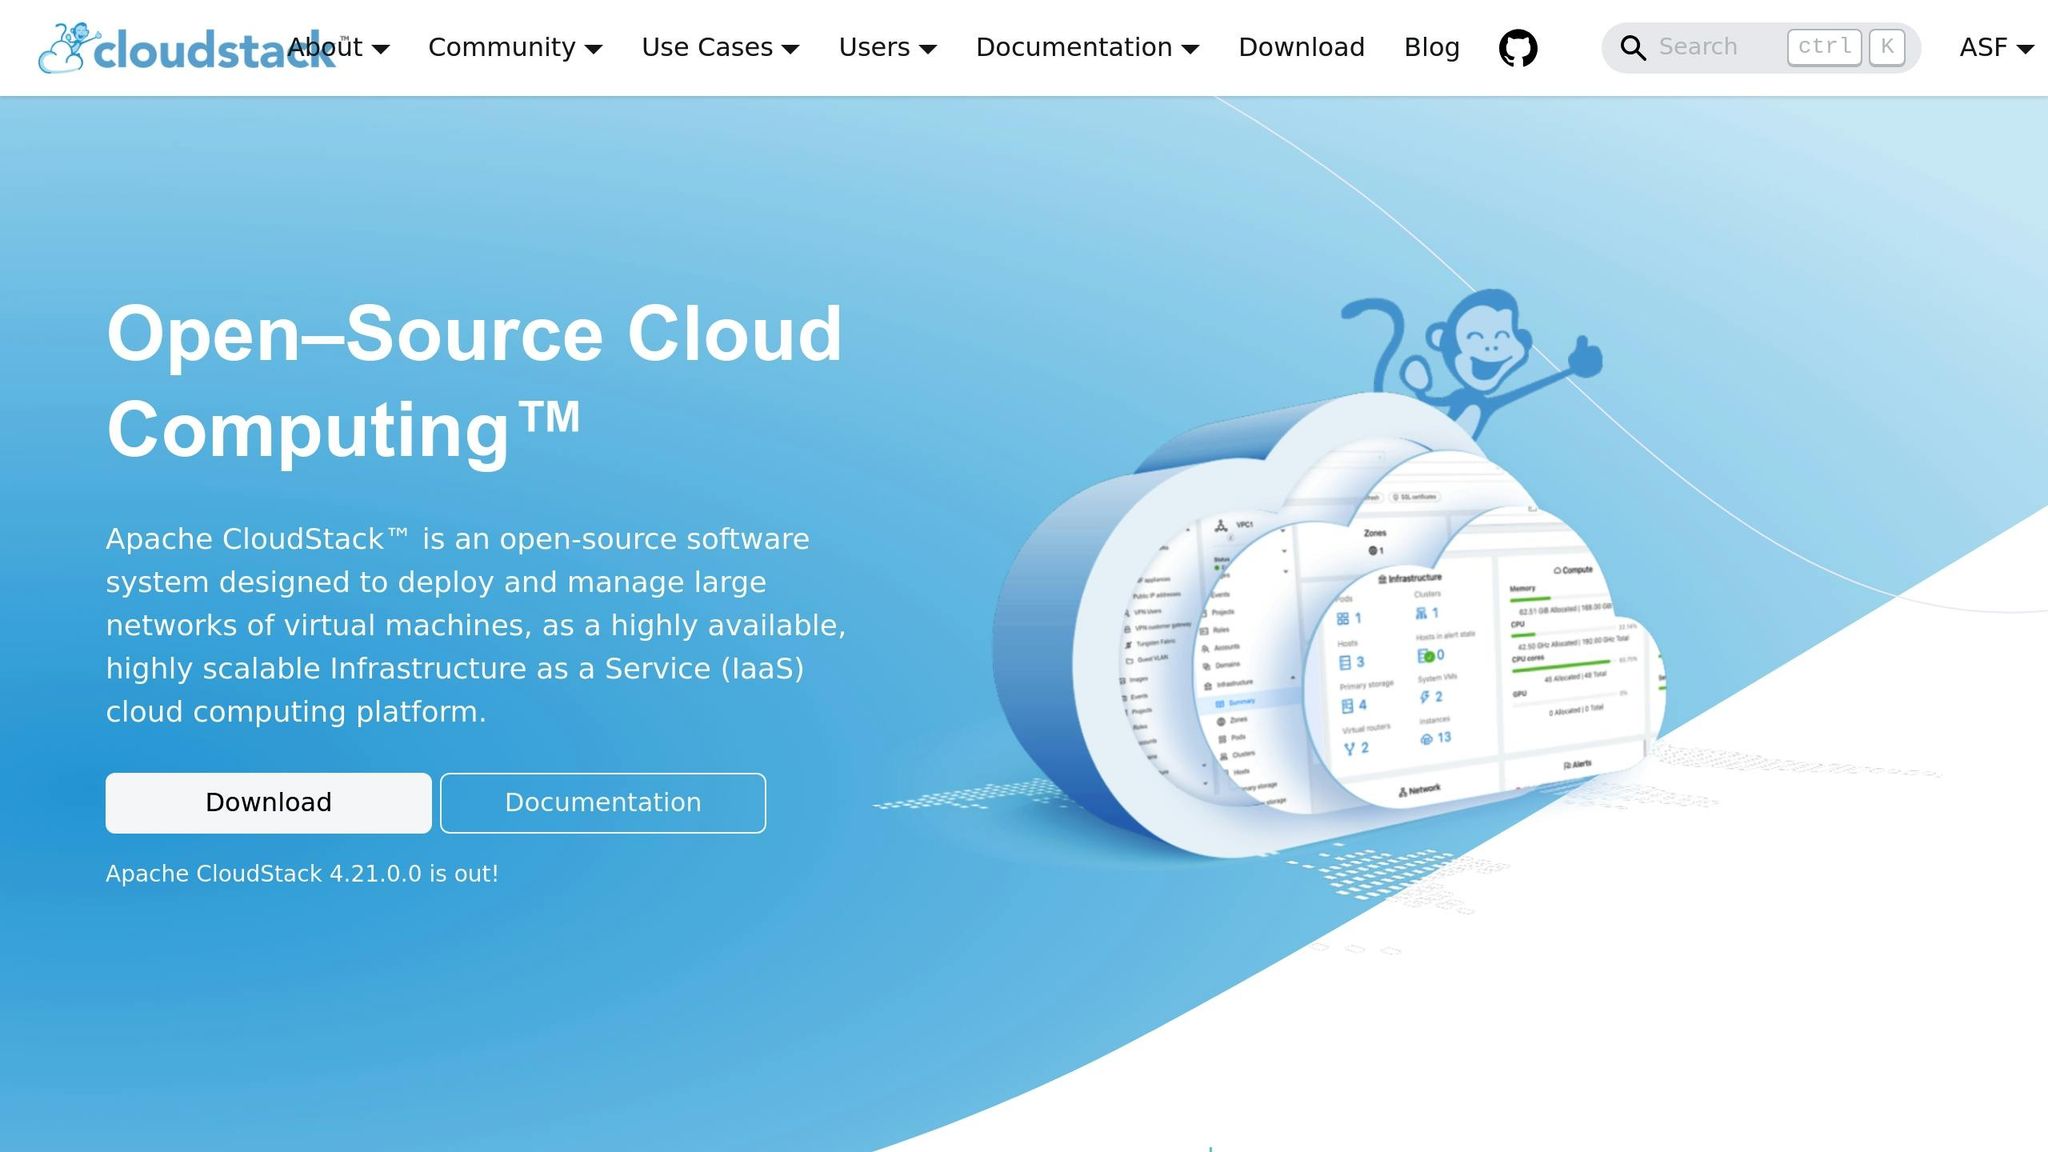Expand the Documentation dropdown in navbar
The width and height of the screenshot is (2048, 1152).
tap(1087, 47)
